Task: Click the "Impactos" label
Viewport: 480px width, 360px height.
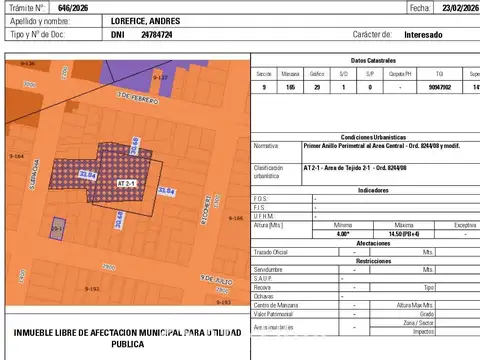Action: [423, 332]
